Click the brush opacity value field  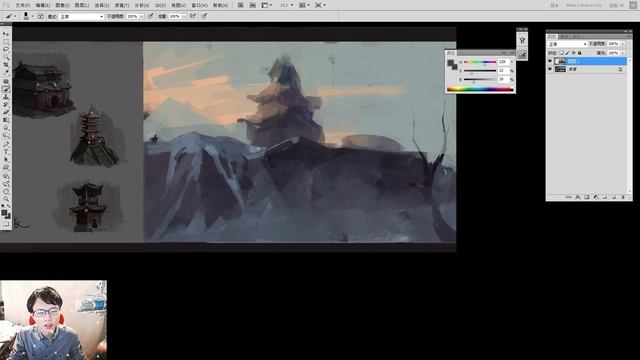(132, 17)
